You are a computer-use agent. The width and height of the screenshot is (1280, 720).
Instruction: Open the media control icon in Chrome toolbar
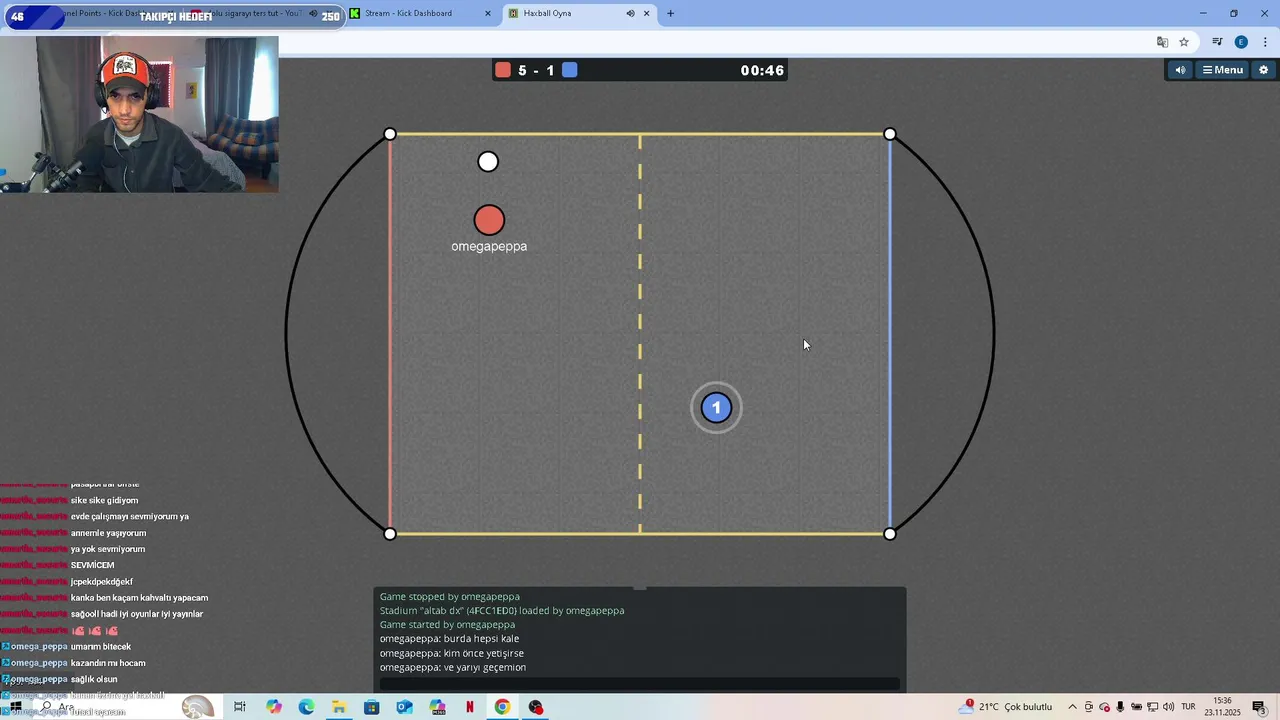pyautogui.click(x=1217, y=42)
